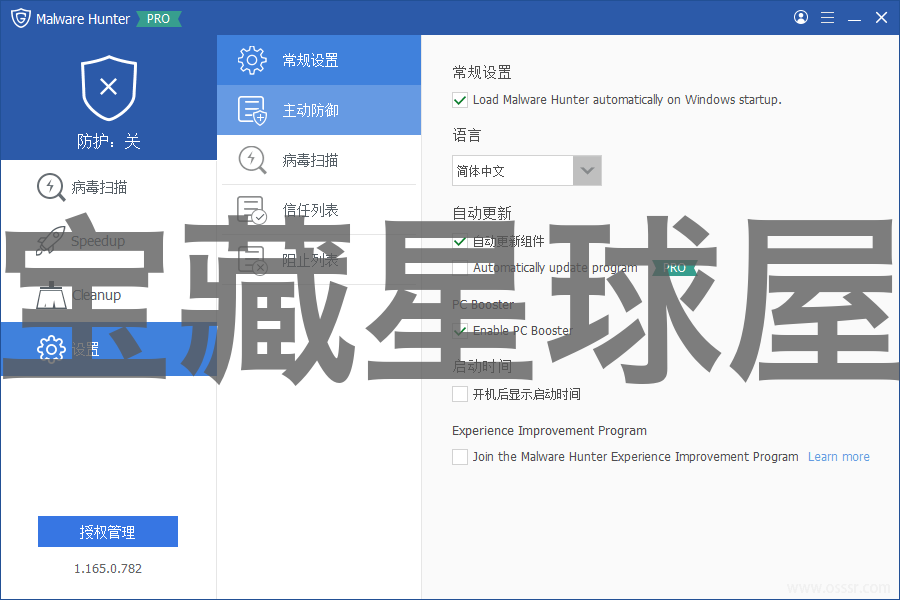The image size is (900, 600).
Task: Check Join Experience Improvement Program box
Action: click(x=460, y=457)
